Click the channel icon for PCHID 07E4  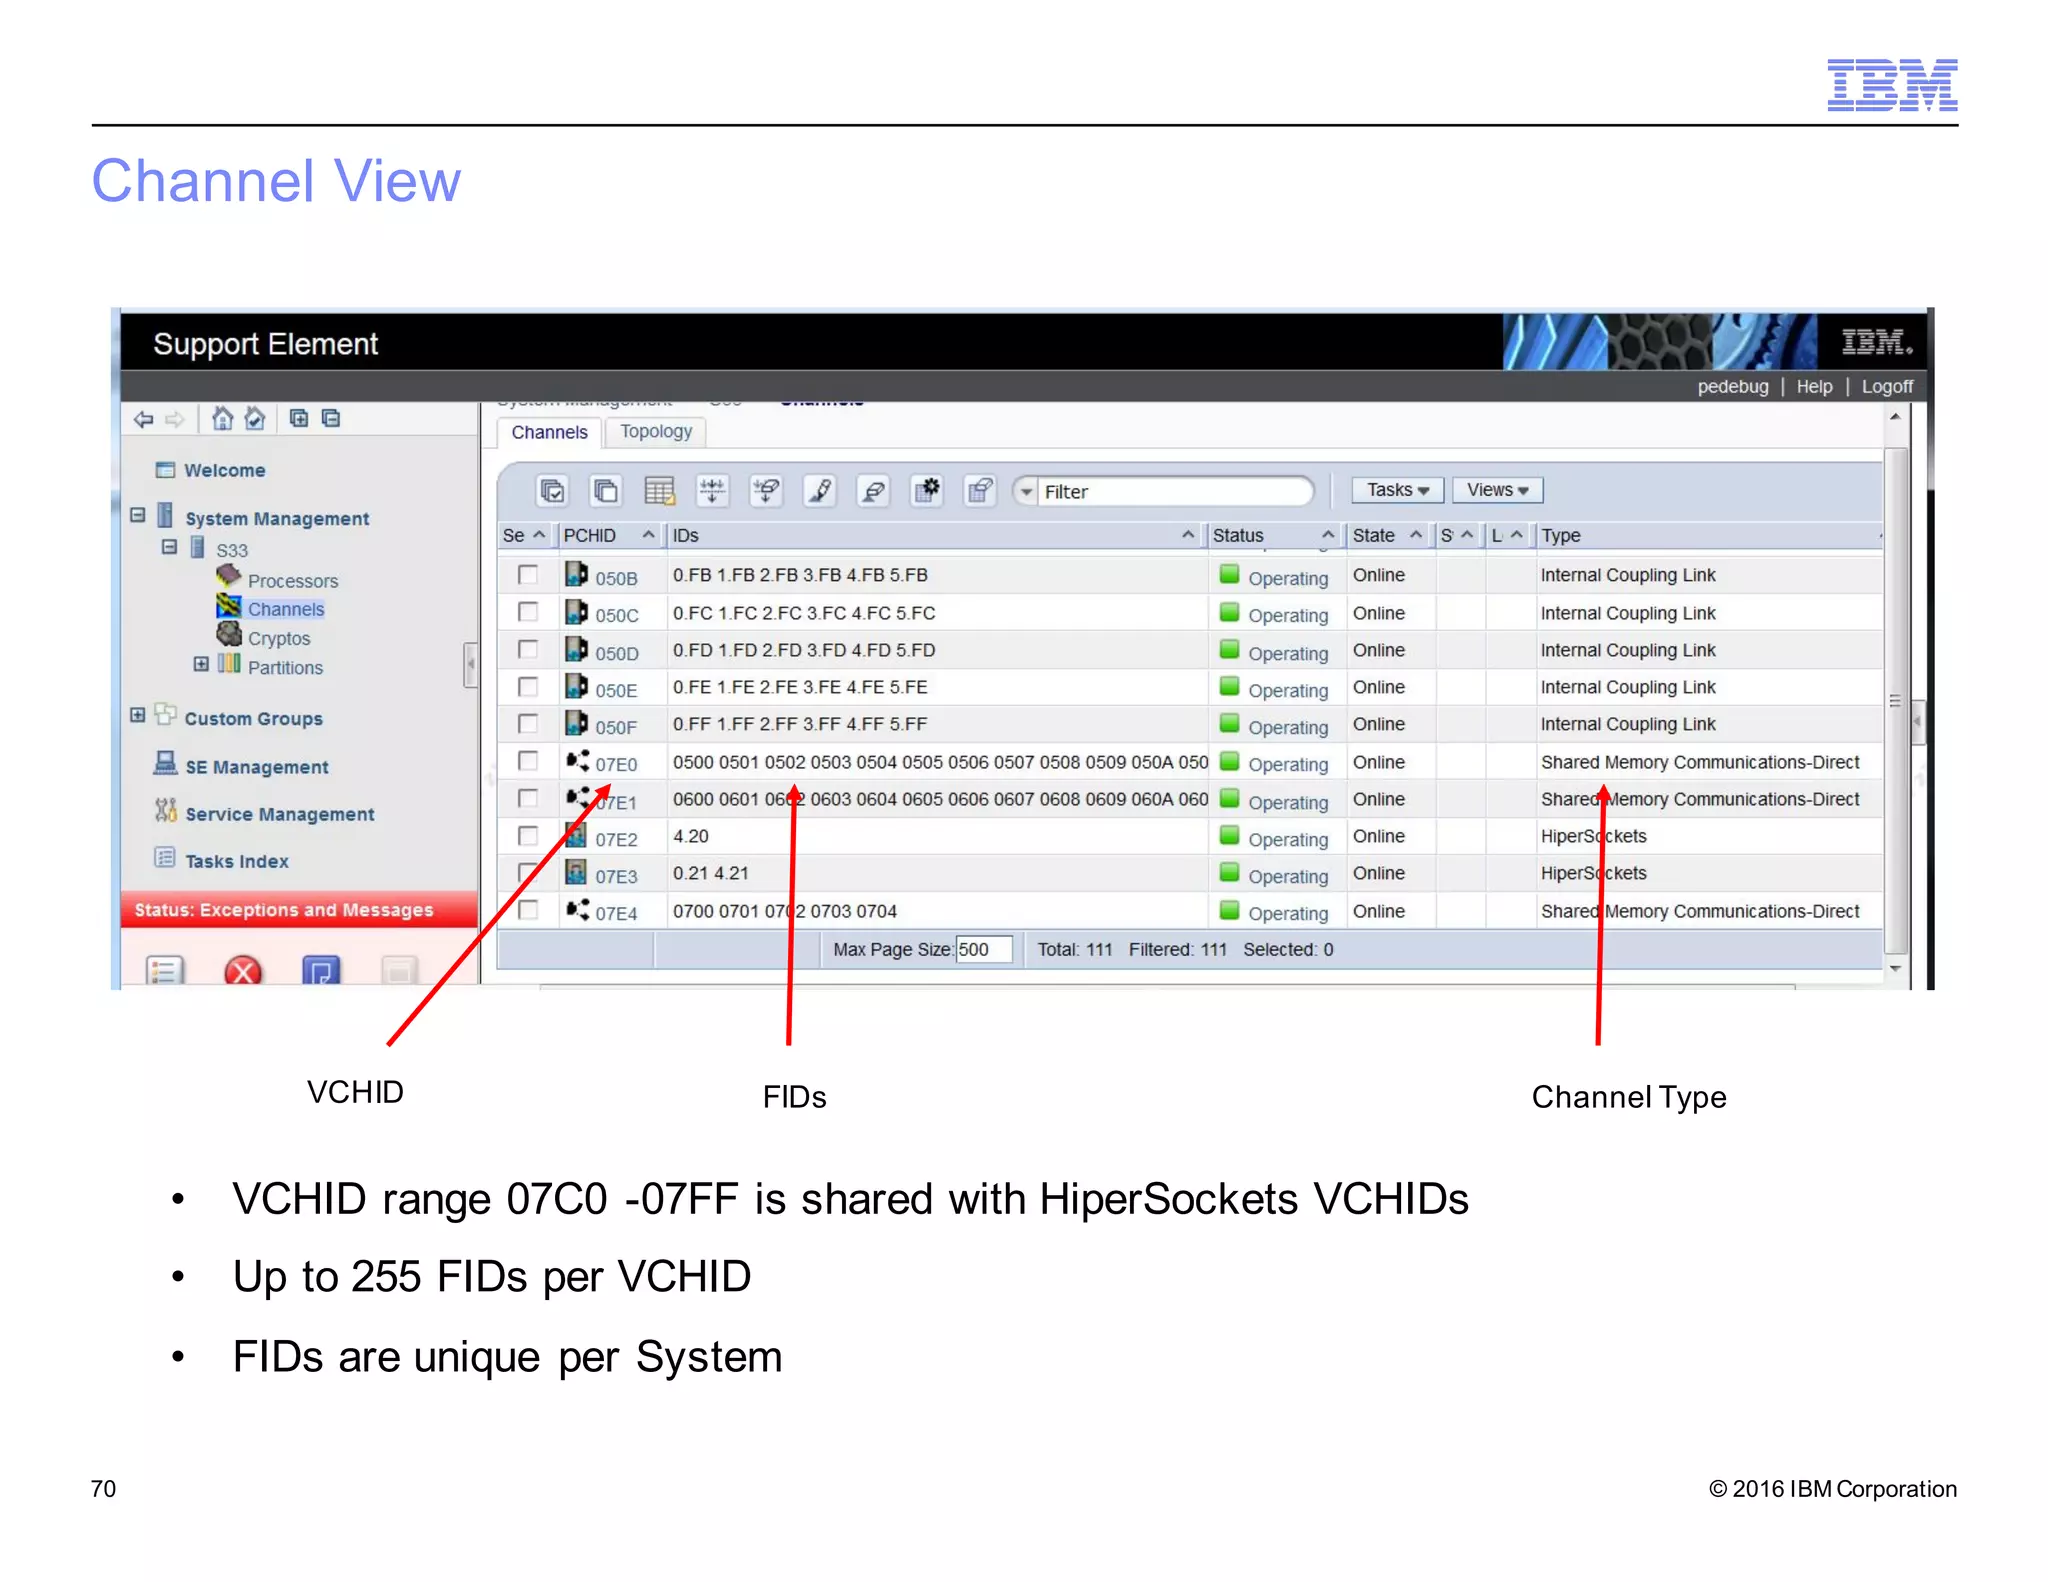click(x=577, y=910)
